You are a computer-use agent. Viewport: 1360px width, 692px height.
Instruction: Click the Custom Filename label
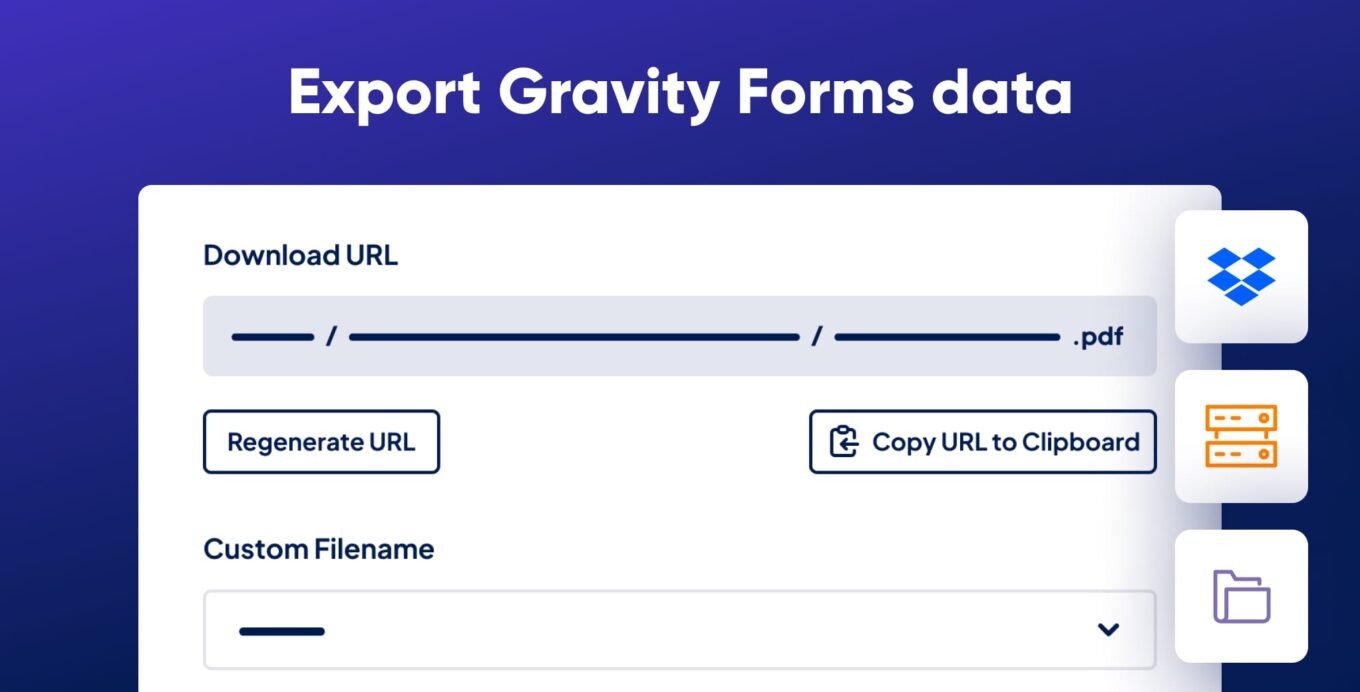coord(318,549)
